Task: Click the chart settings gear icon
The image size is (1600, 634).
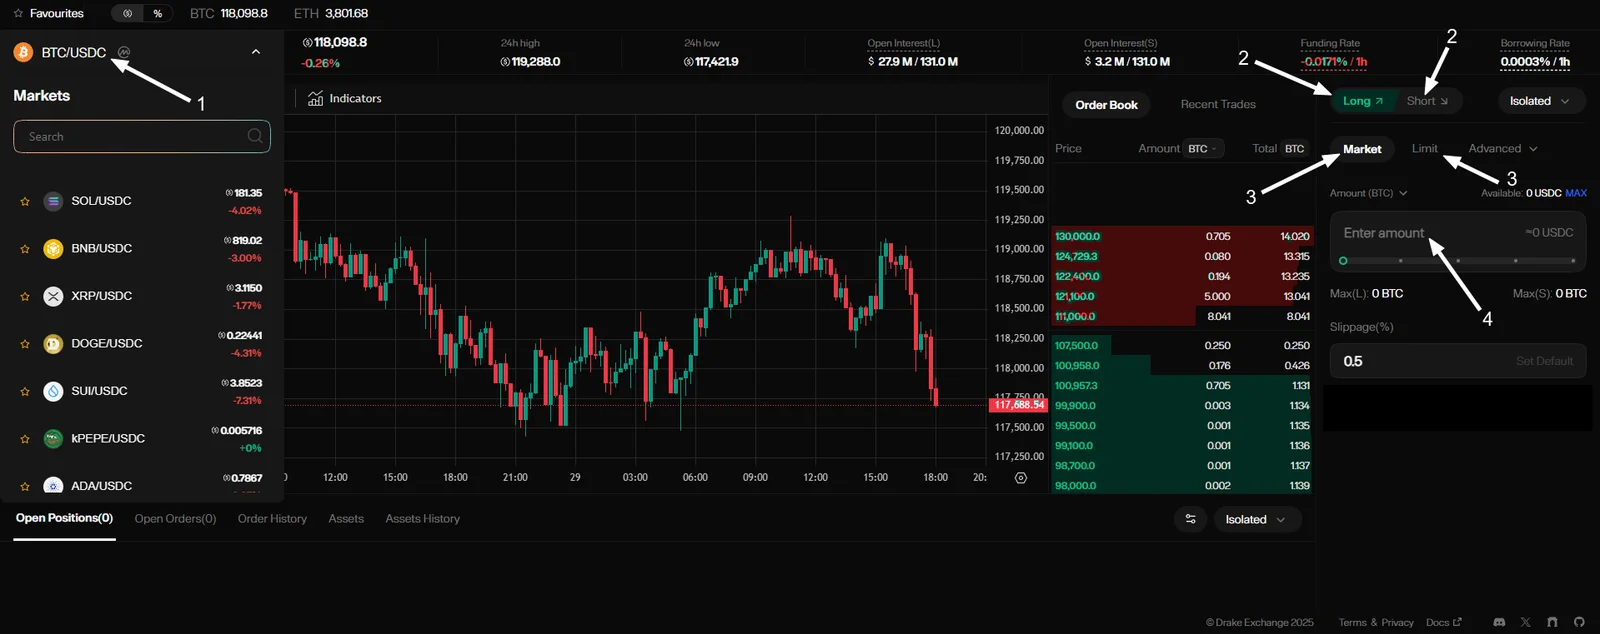Action: click(x=1021, y=478)
